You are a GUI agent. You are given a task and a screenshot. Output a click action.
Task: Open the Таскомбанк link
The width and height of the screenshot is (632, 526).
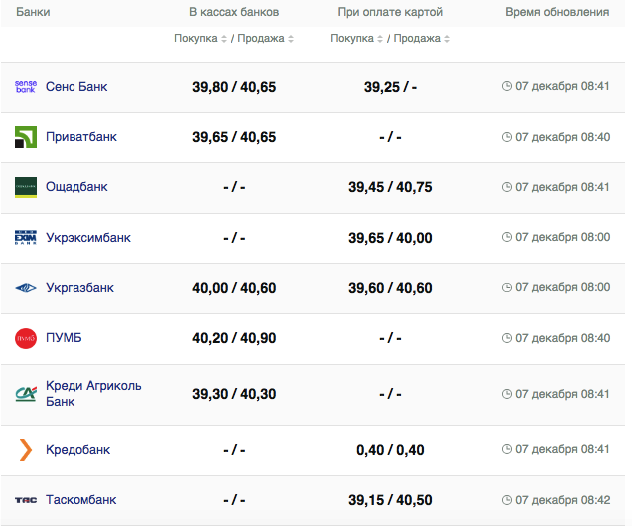pos(81,500)
